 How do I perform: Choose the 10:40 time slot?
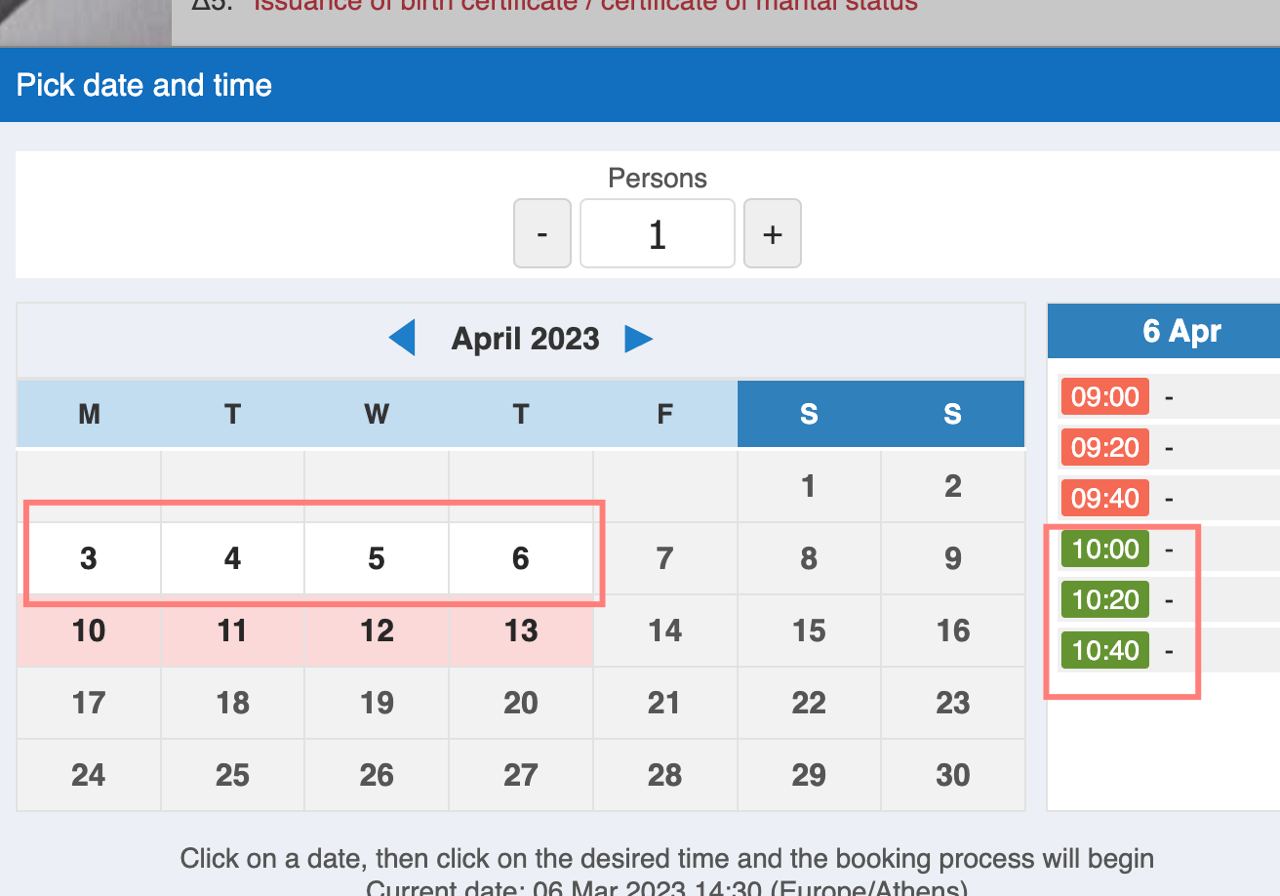point(1105,651)
